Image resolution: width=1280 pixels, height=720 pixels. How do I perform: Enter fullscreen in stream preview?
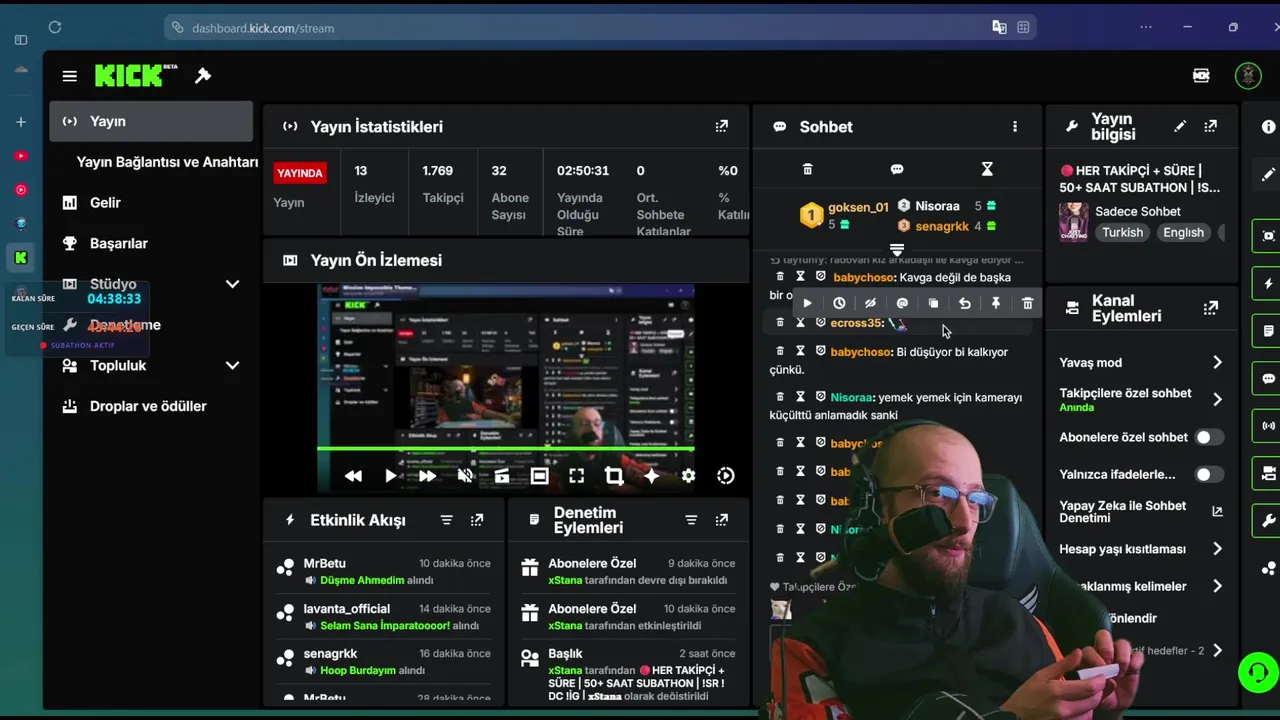point(577,476)
